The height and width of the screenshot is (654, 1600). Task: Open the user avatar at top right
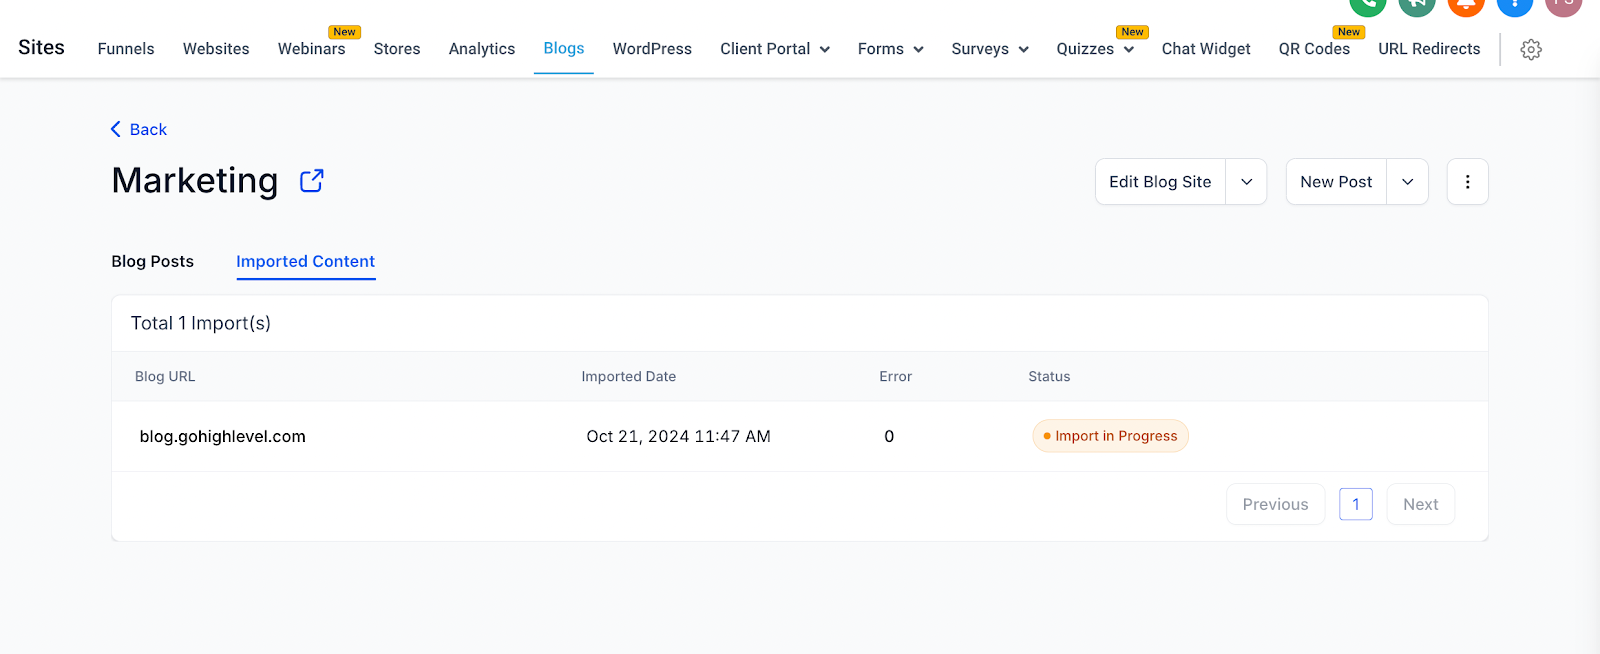tap(1563, 4)
